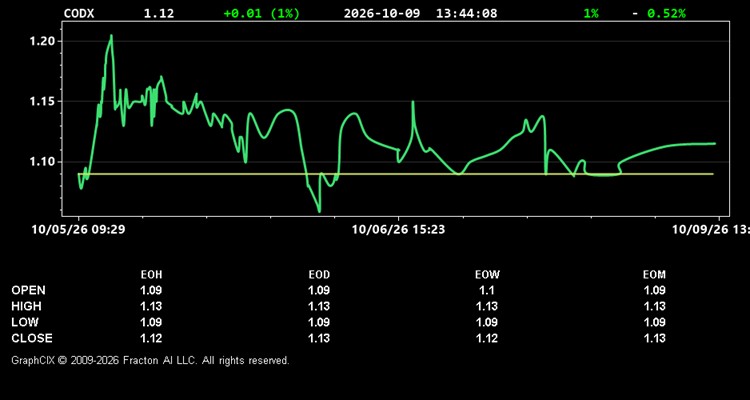Click the date 2026-10-09 in header
This screenshot has width=750, height=400.
(382, 13)
